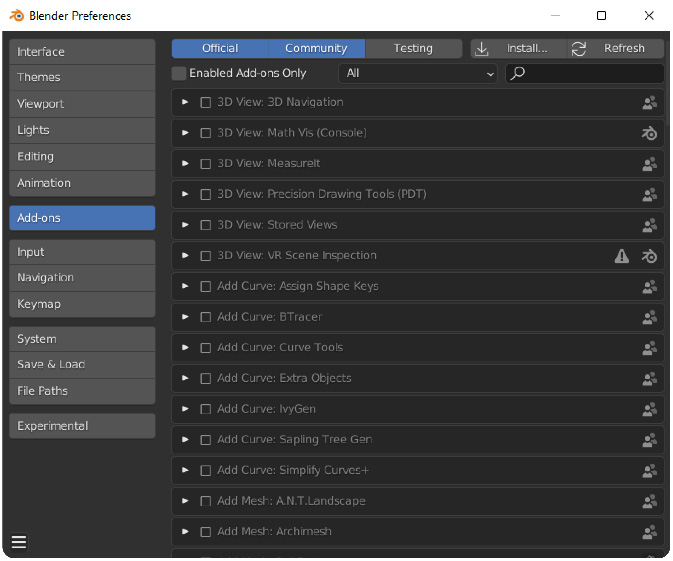The width and height of the screenshot is (673, 561).
Task: Expand 3D View: Math Vis details
Action: pyautogui.click(x=185, y=133)
